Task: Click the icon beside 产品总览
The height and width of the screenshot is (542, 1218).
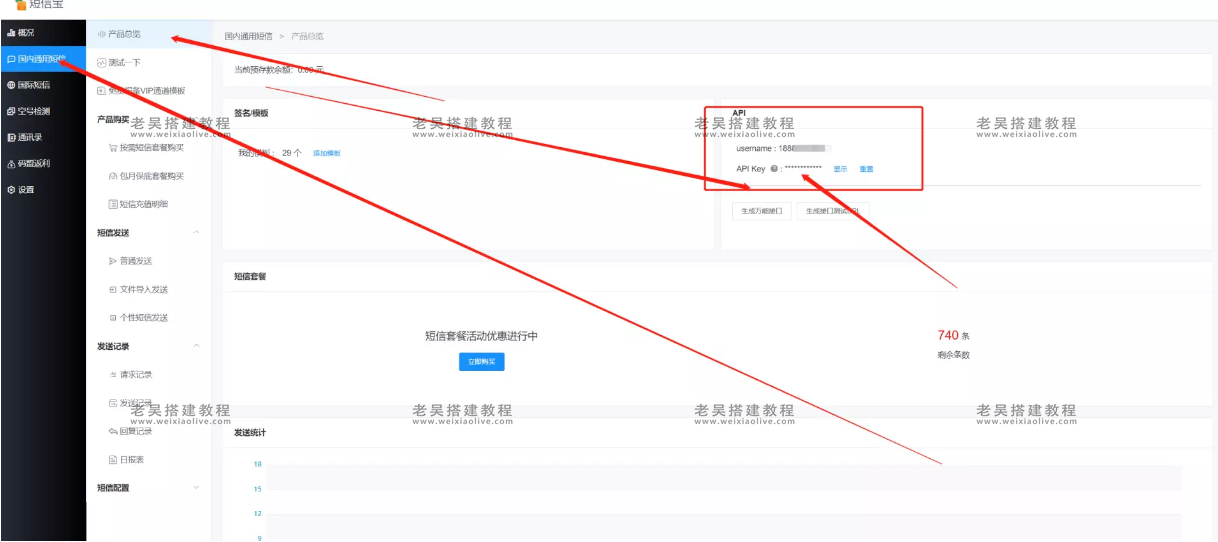Action: [x=101, y=34]
